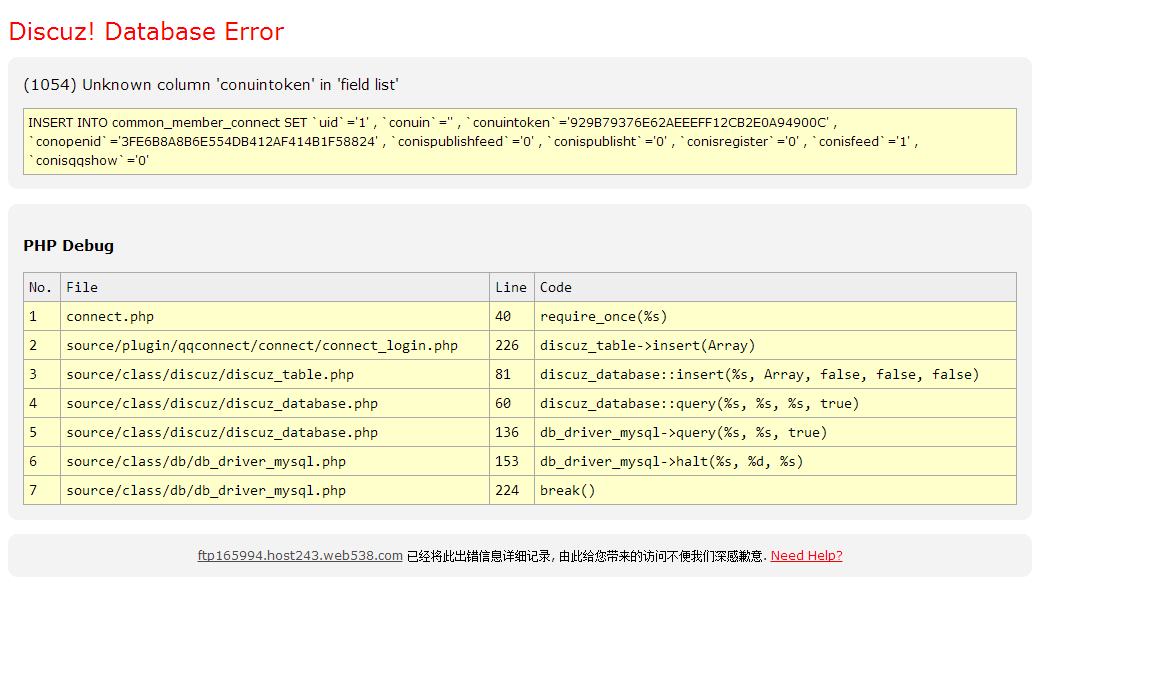The width and height of the screenshot is (1152, 679).
Task: Click the Line column header
Action: [x=511, y=287]
